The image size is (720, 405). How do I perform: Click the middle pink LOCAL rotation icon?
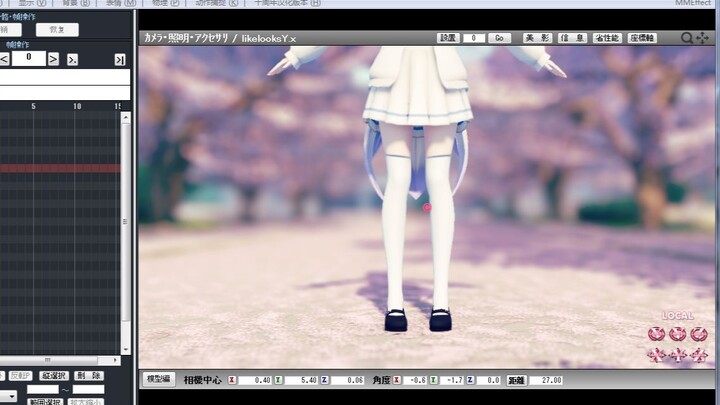click(678, 334)
